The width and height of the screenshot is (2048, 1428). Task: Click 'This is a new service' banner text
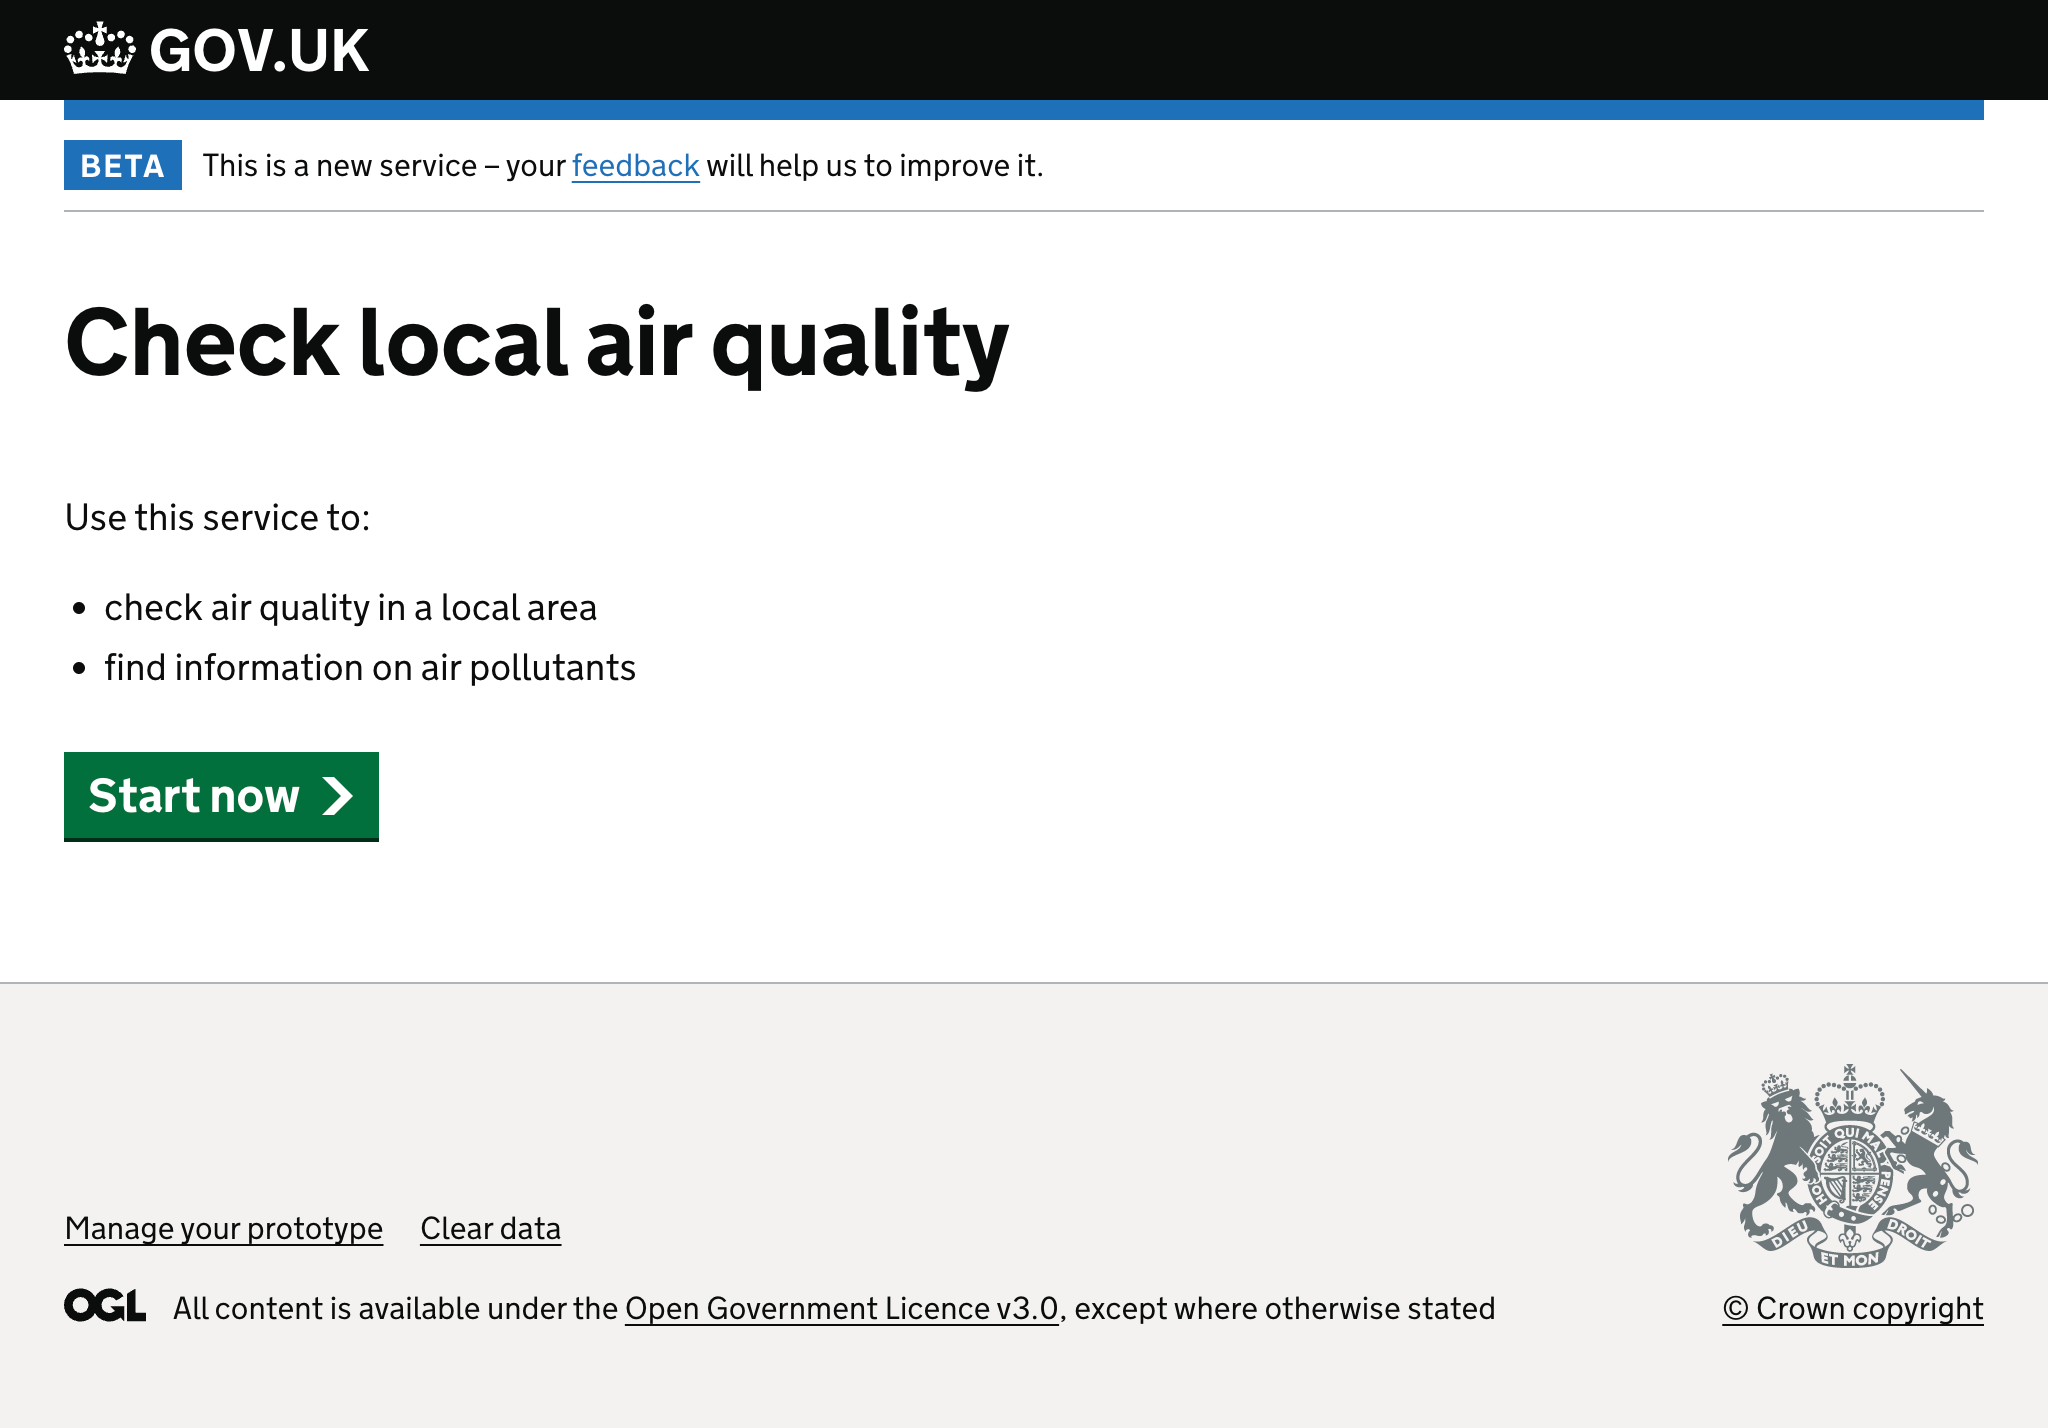340,165
